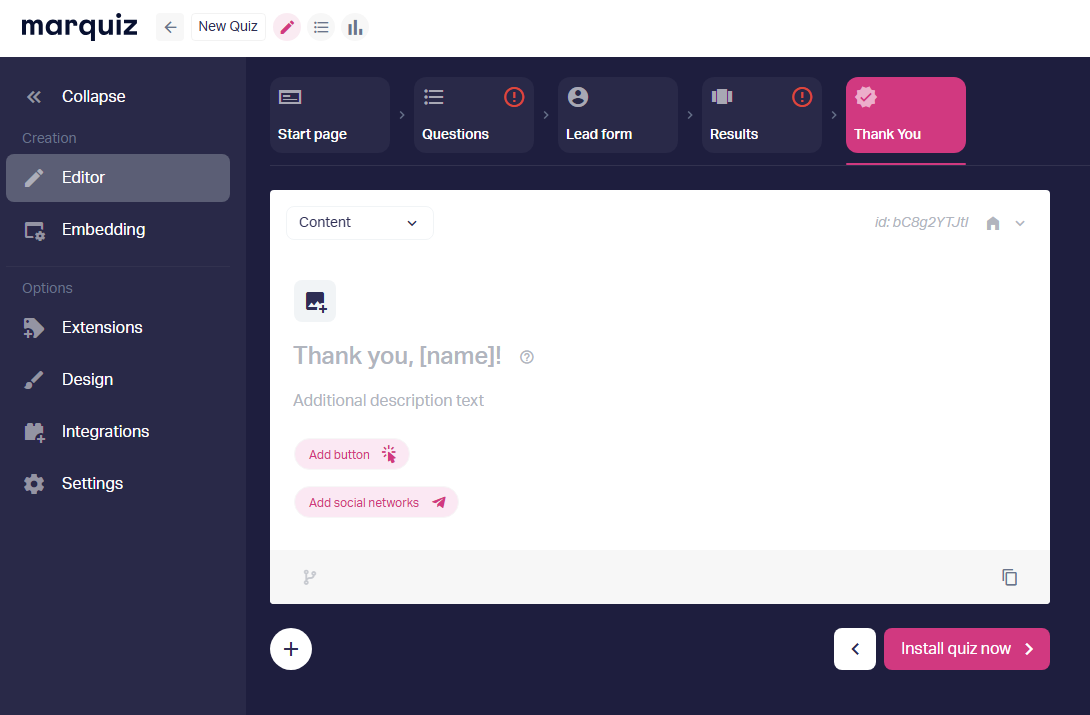The width and height of the screenshot is (1090, 715).
Task: Open Design in the sidebar
Action: [87, 379]
